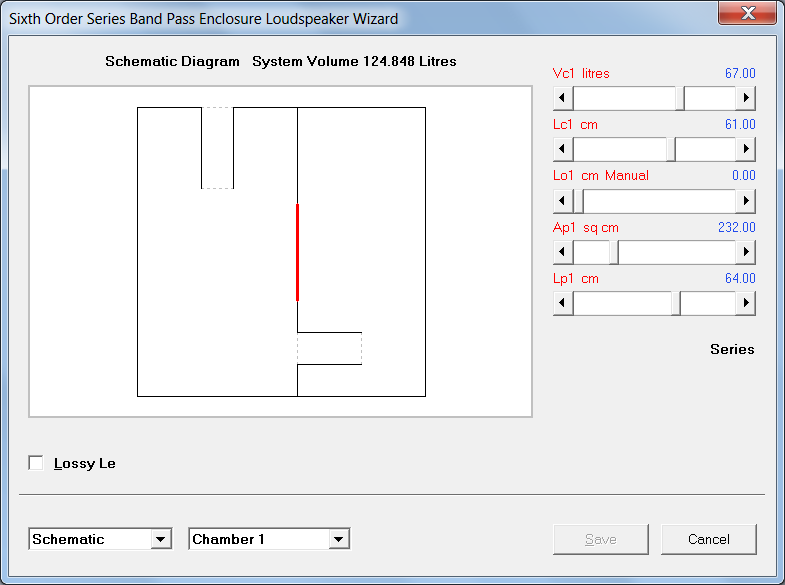Image resolution: width=785 pixels, height=585 pixels.
Task: Click the Ap1 sq cm label
Action: coord(586,228)
